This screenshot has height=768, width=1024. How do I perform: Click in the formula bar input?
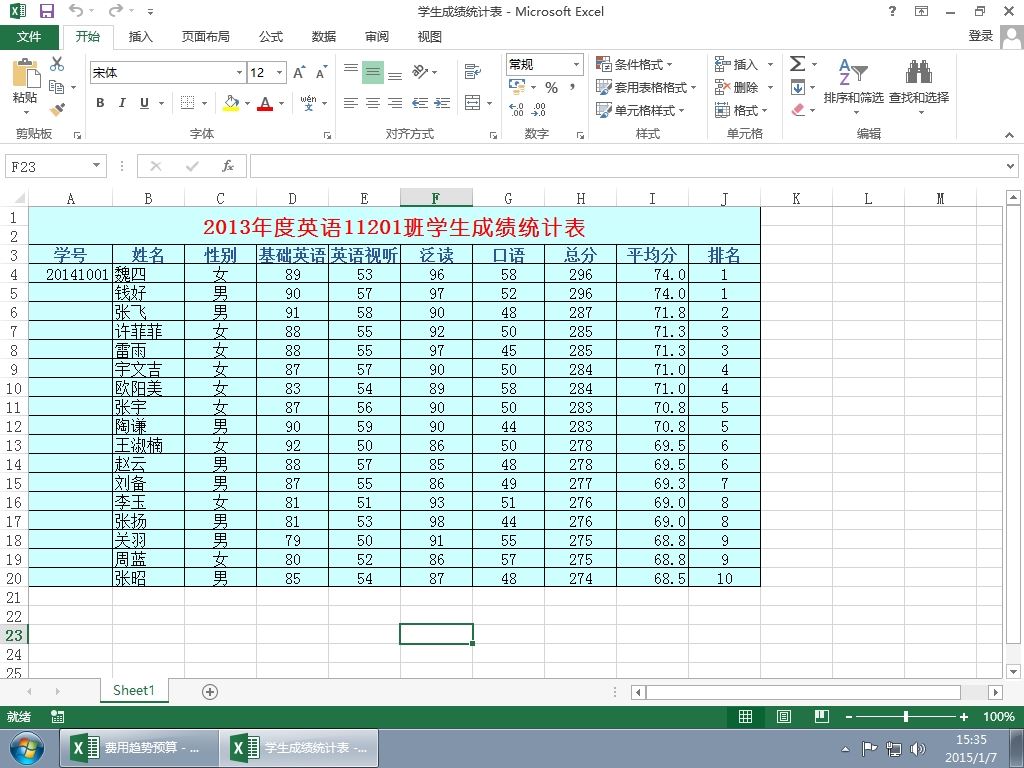(627, 166)
